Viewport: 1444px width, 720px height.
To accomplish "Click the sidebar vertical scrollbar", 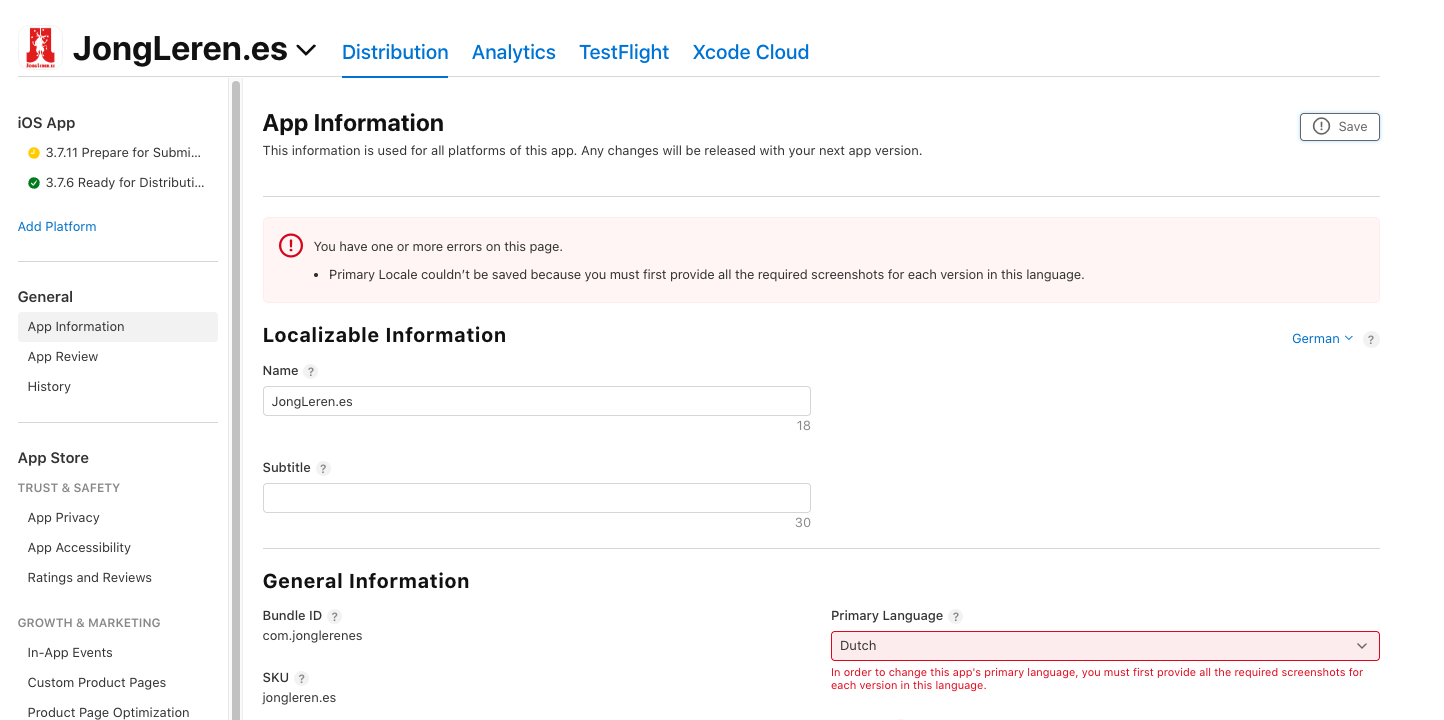I will (x=236, y=400).
